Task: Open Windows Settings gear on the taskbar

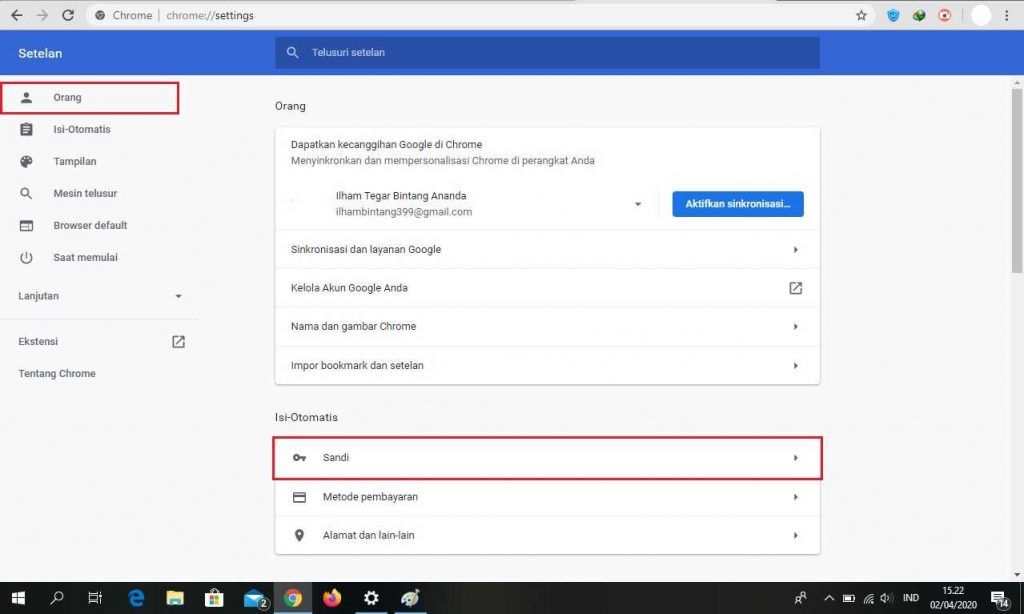Action: click(x=371, y=598)
